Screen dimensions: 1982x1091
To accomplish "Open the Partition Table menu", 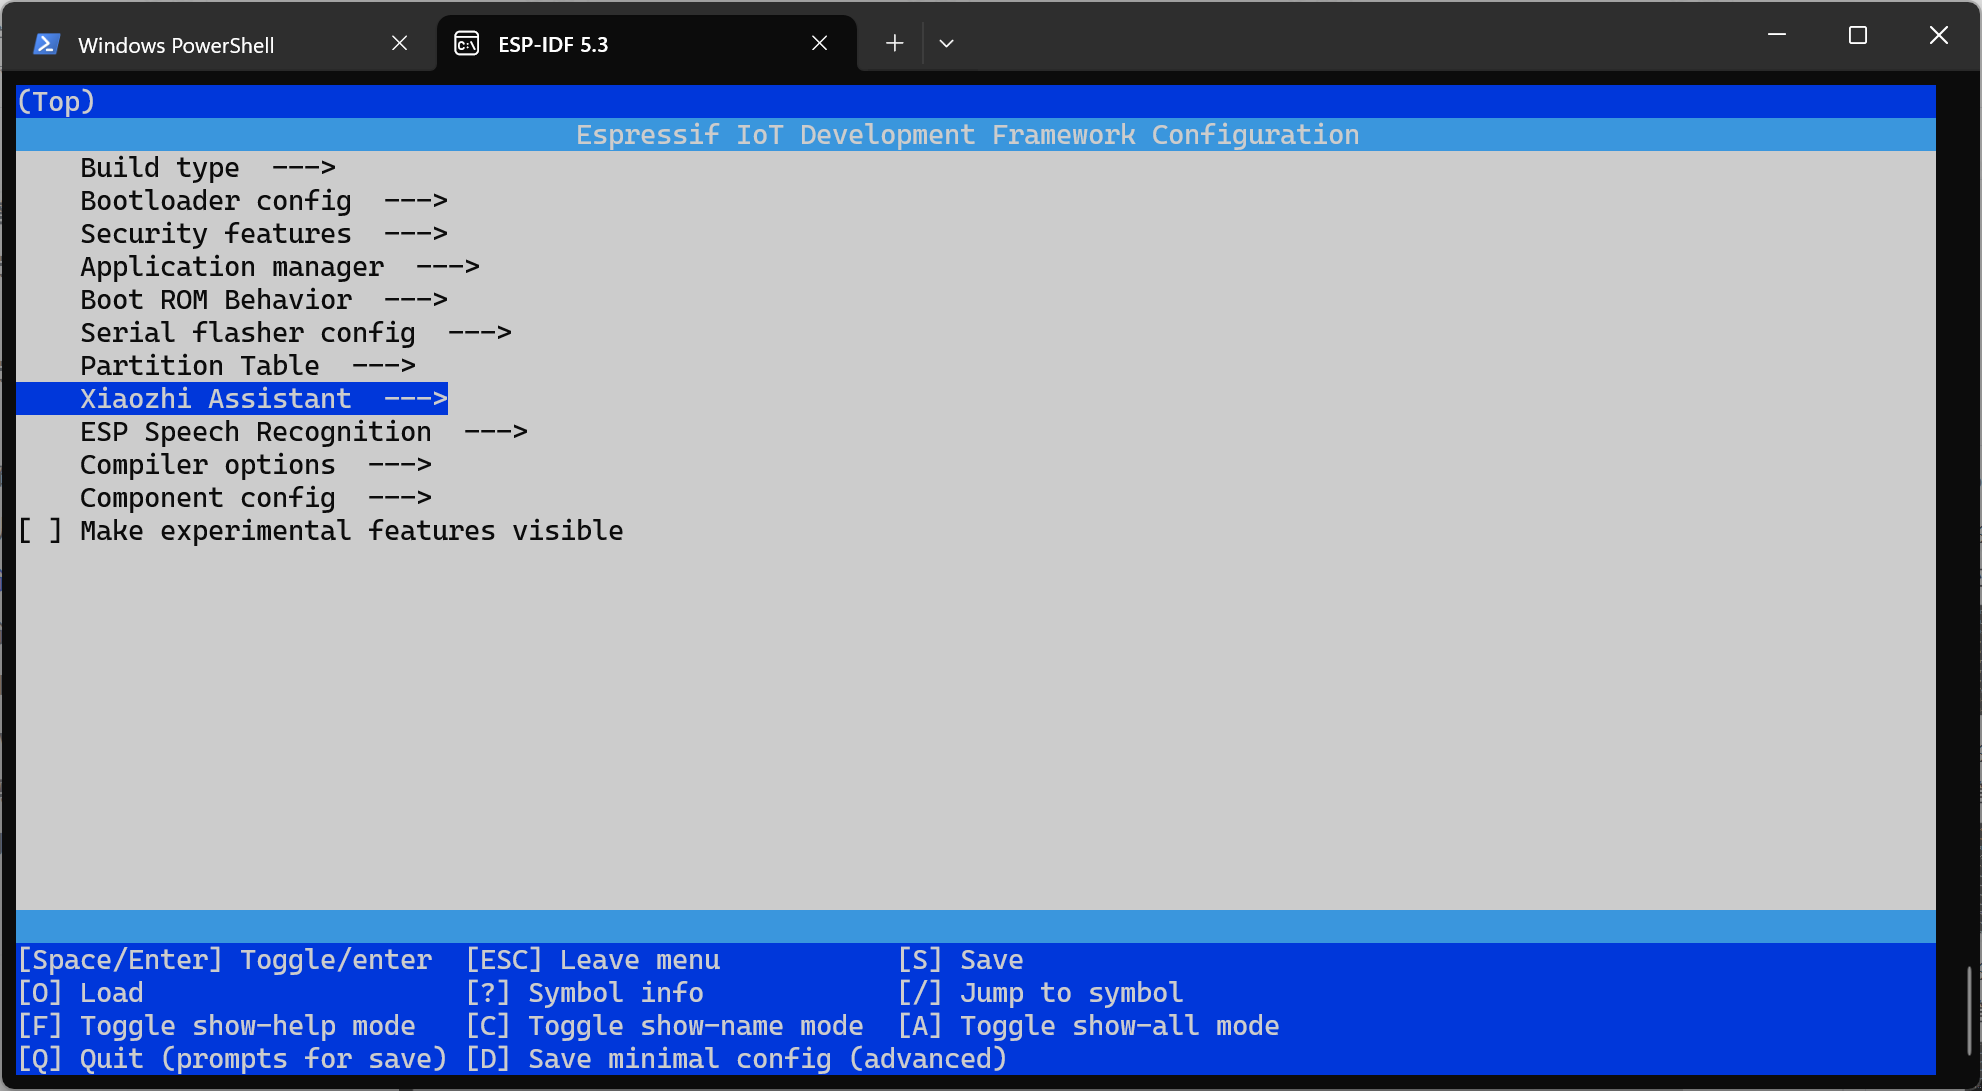I will coord(248,365).
